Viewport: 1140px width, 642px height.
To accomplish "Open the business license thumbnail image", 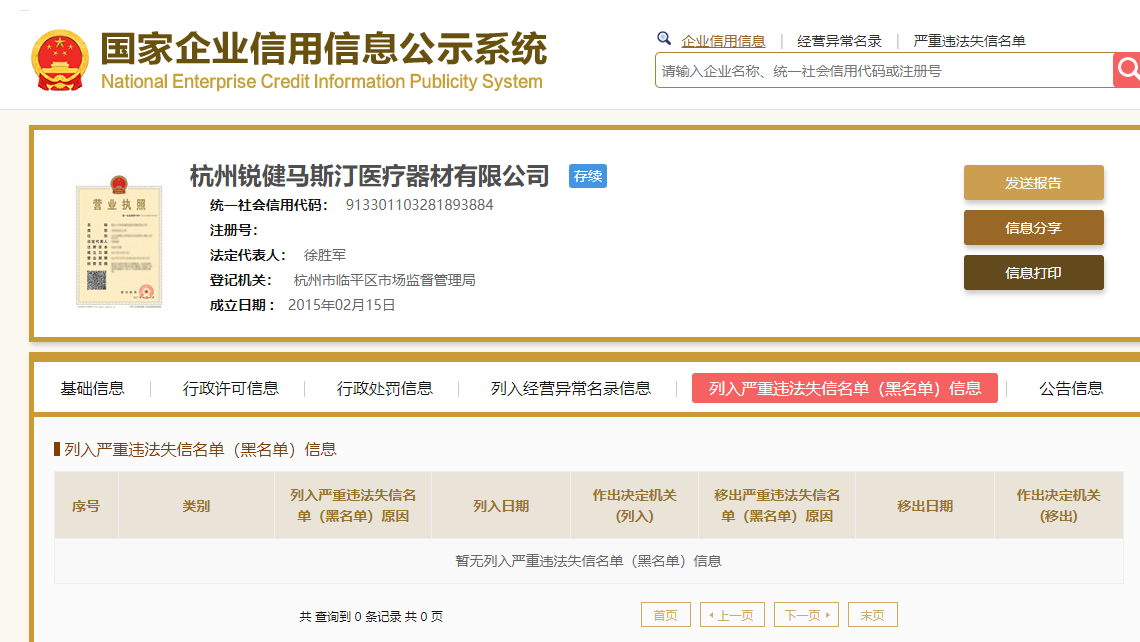I will coord(119,241).
